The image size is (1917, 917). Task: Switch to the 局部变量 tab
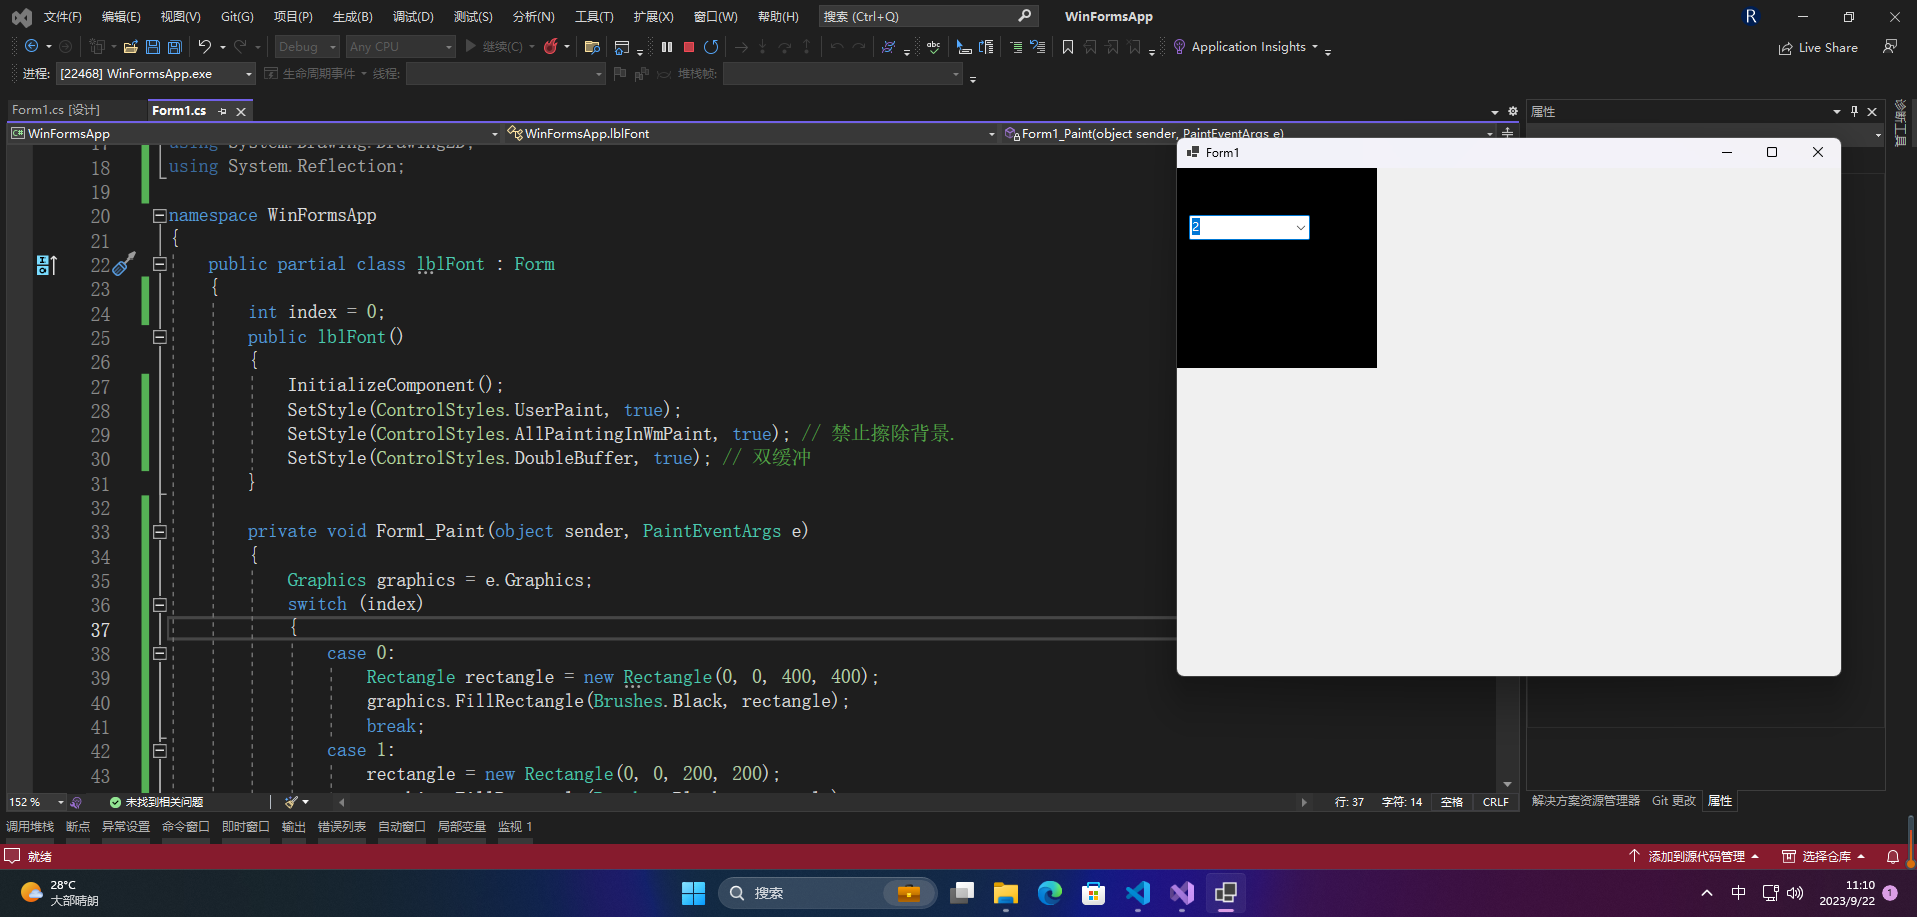461,827
